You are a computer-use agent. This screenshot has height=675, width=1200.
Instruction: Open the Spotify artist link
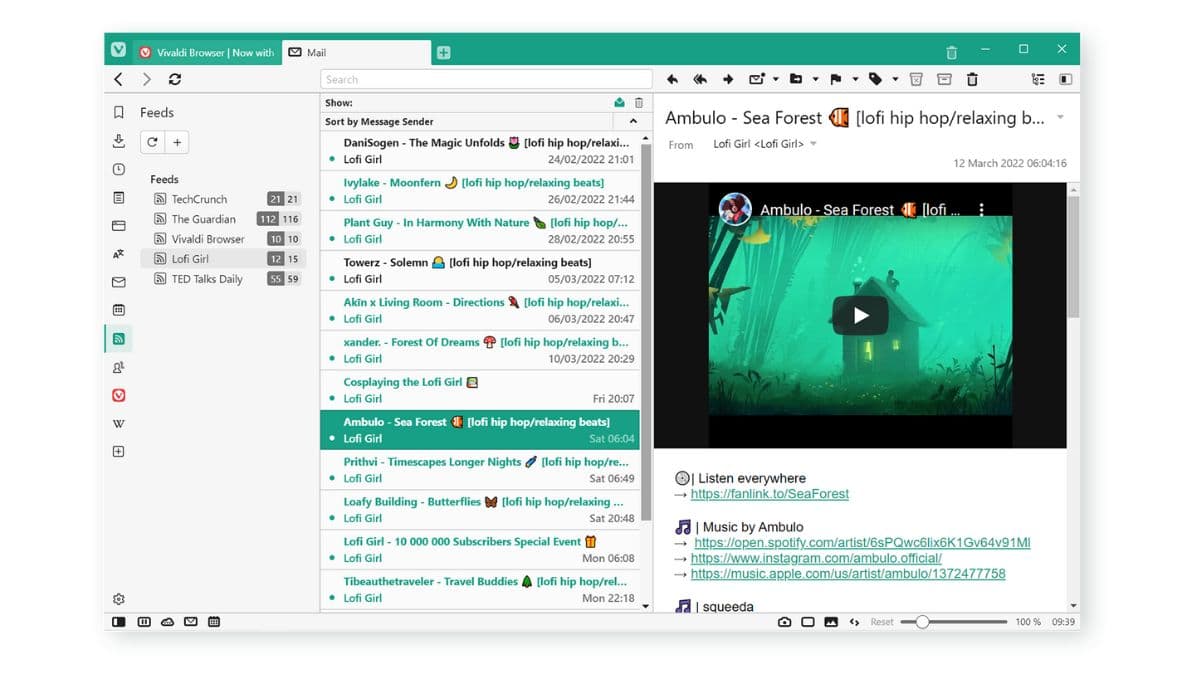862,543
